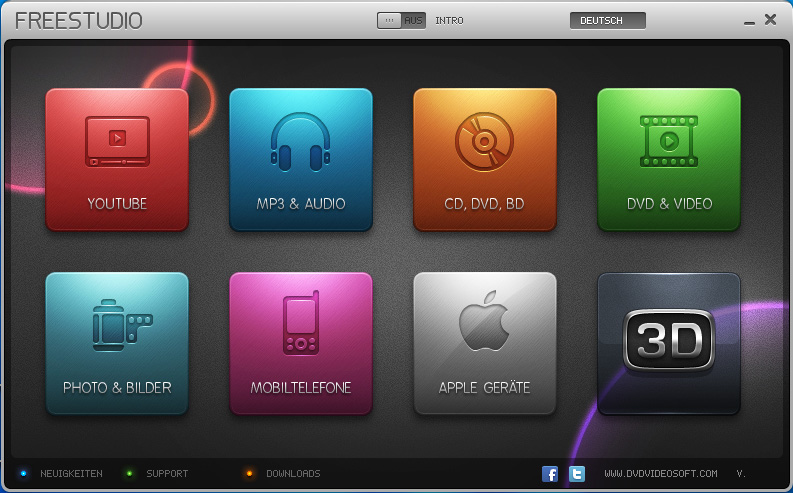Viewport: 793px width, 493px height.
Task: Open the Photo & Bilder tile
Action: click(x=117, y=343)
